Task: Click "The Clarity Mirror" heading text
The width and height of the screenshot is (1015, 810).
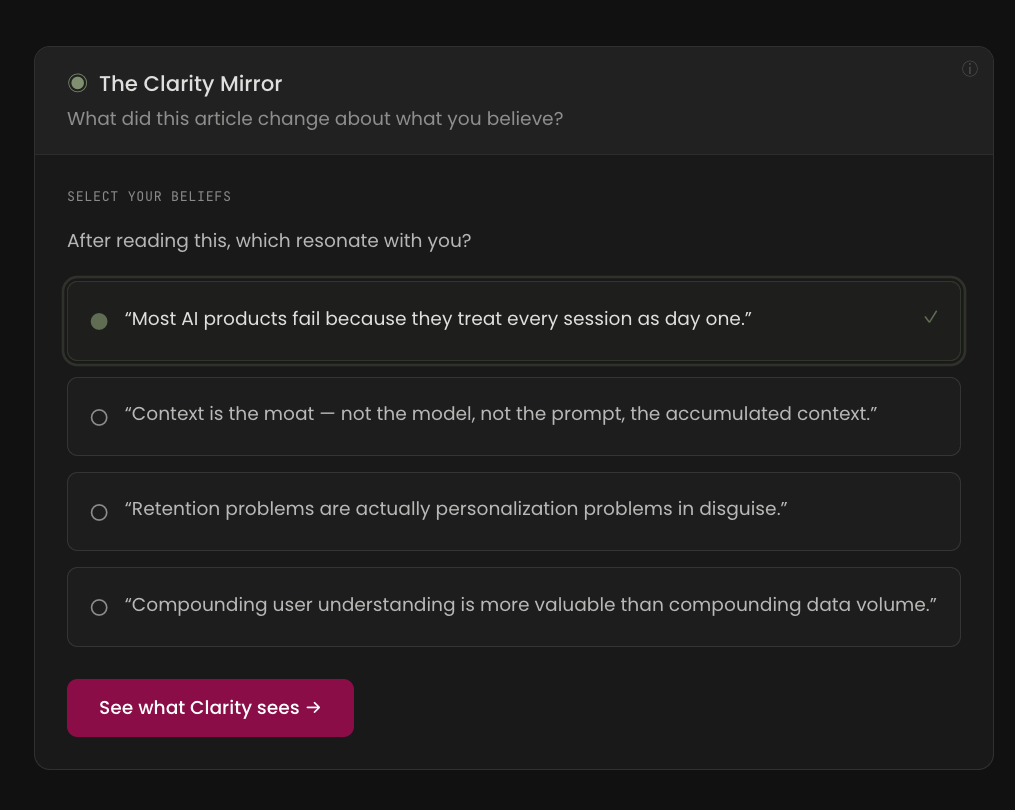Action: pyautogui.click(x=190, y=84)
